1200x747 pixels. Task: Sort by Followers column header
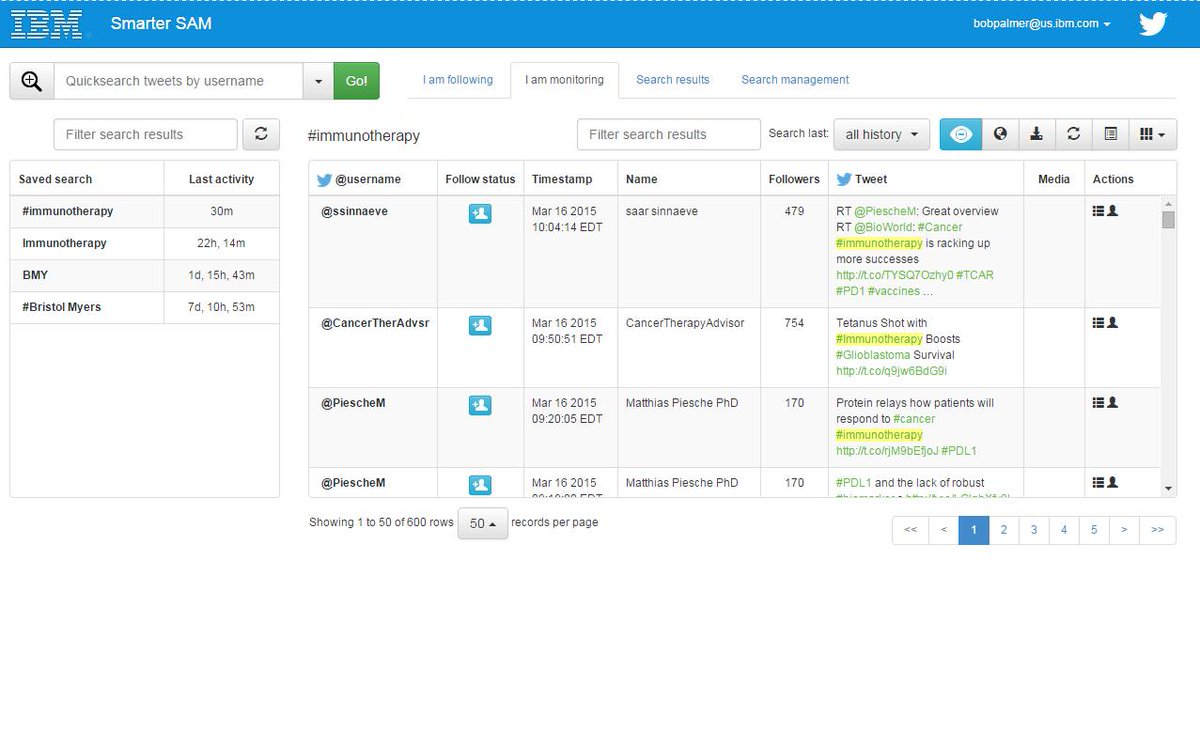794,179
